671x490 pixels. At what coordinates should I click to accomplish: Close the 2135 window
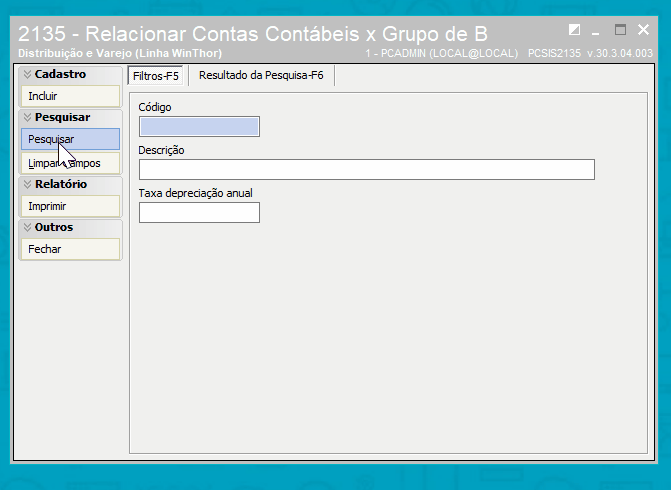[x=643, y=30]
